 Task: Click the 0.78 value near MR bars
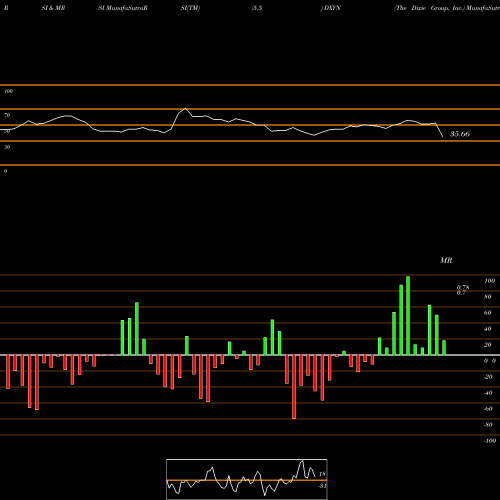click(463, 287)
